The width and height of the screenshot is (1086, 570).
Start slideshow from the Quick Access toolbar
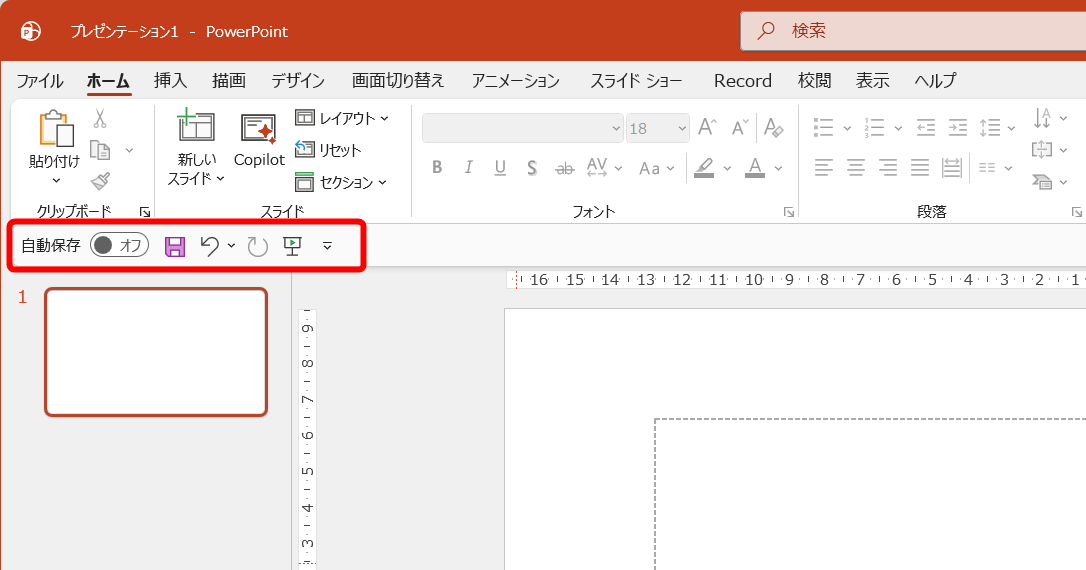pos(292,246)
